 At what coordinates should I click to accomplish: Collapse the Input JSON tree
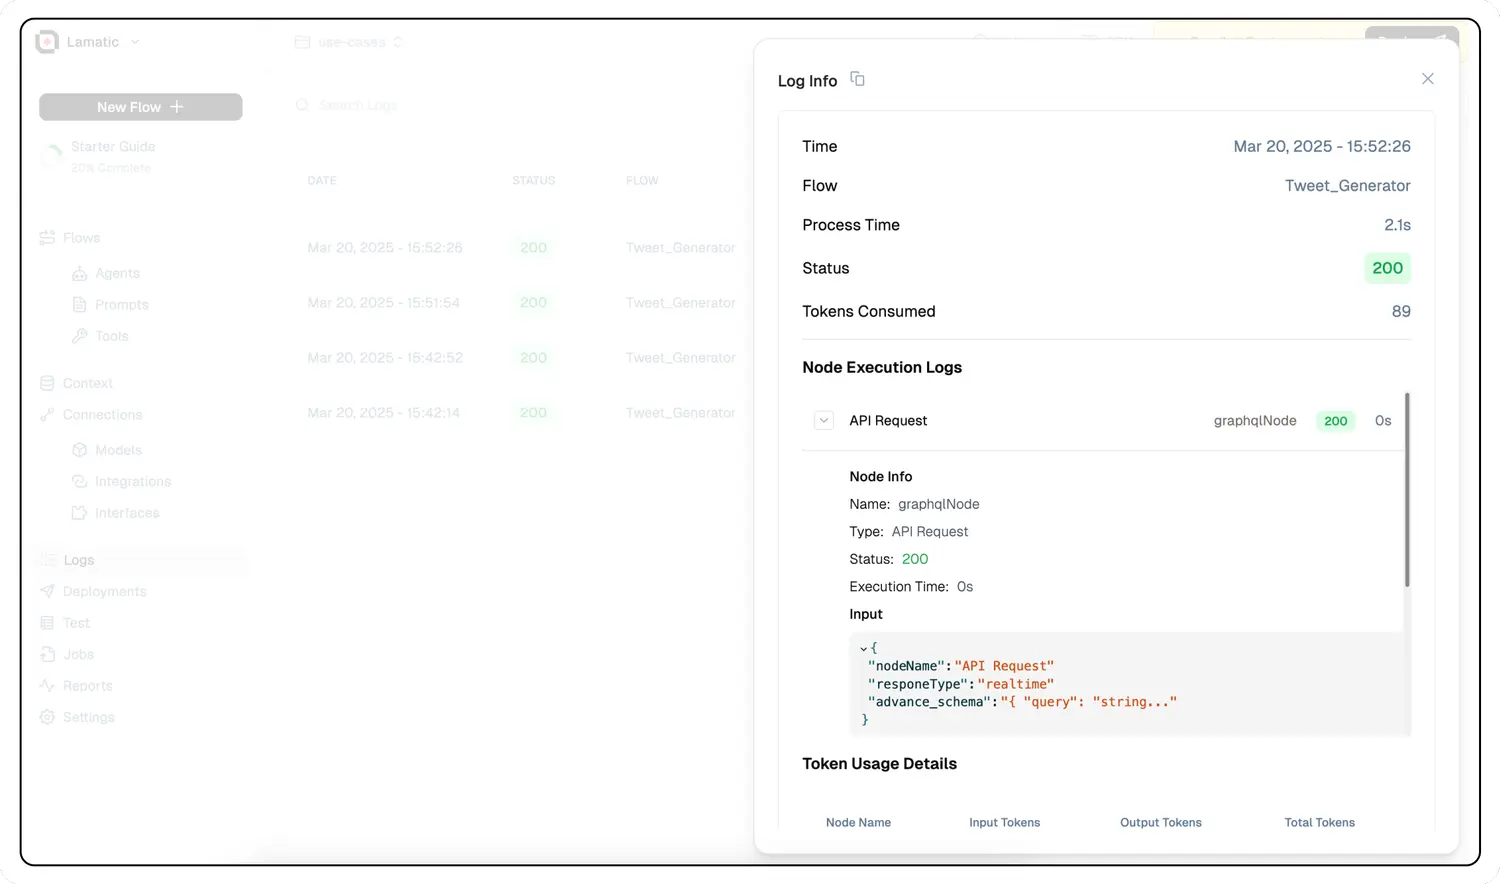coord(863,649)
